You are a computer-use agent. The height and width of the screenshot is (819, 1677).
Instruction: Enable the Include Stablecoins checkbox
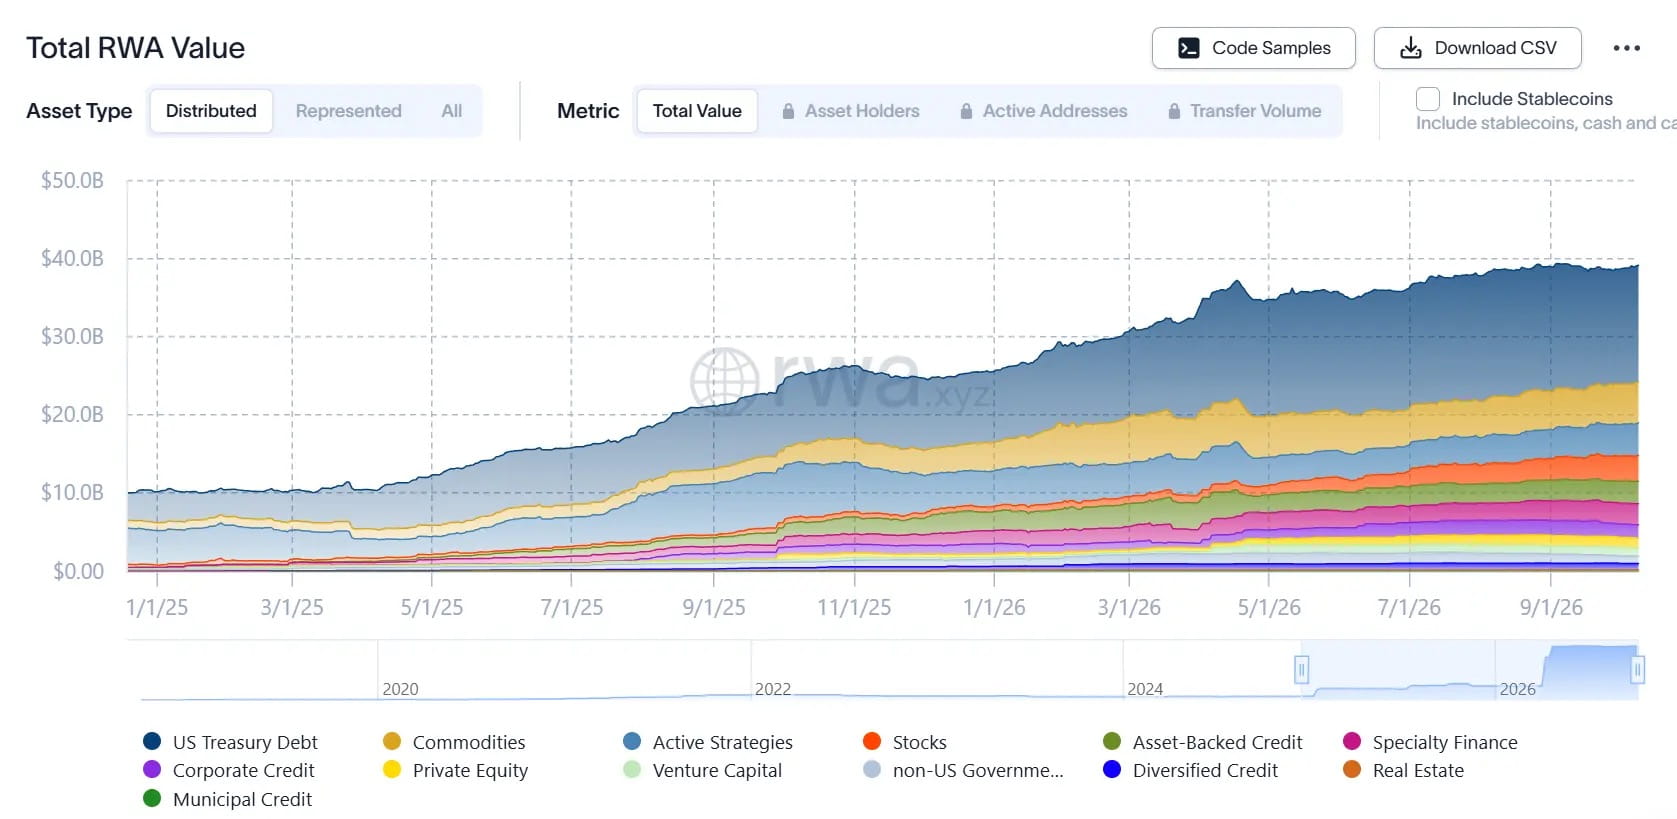(1428, 99)
